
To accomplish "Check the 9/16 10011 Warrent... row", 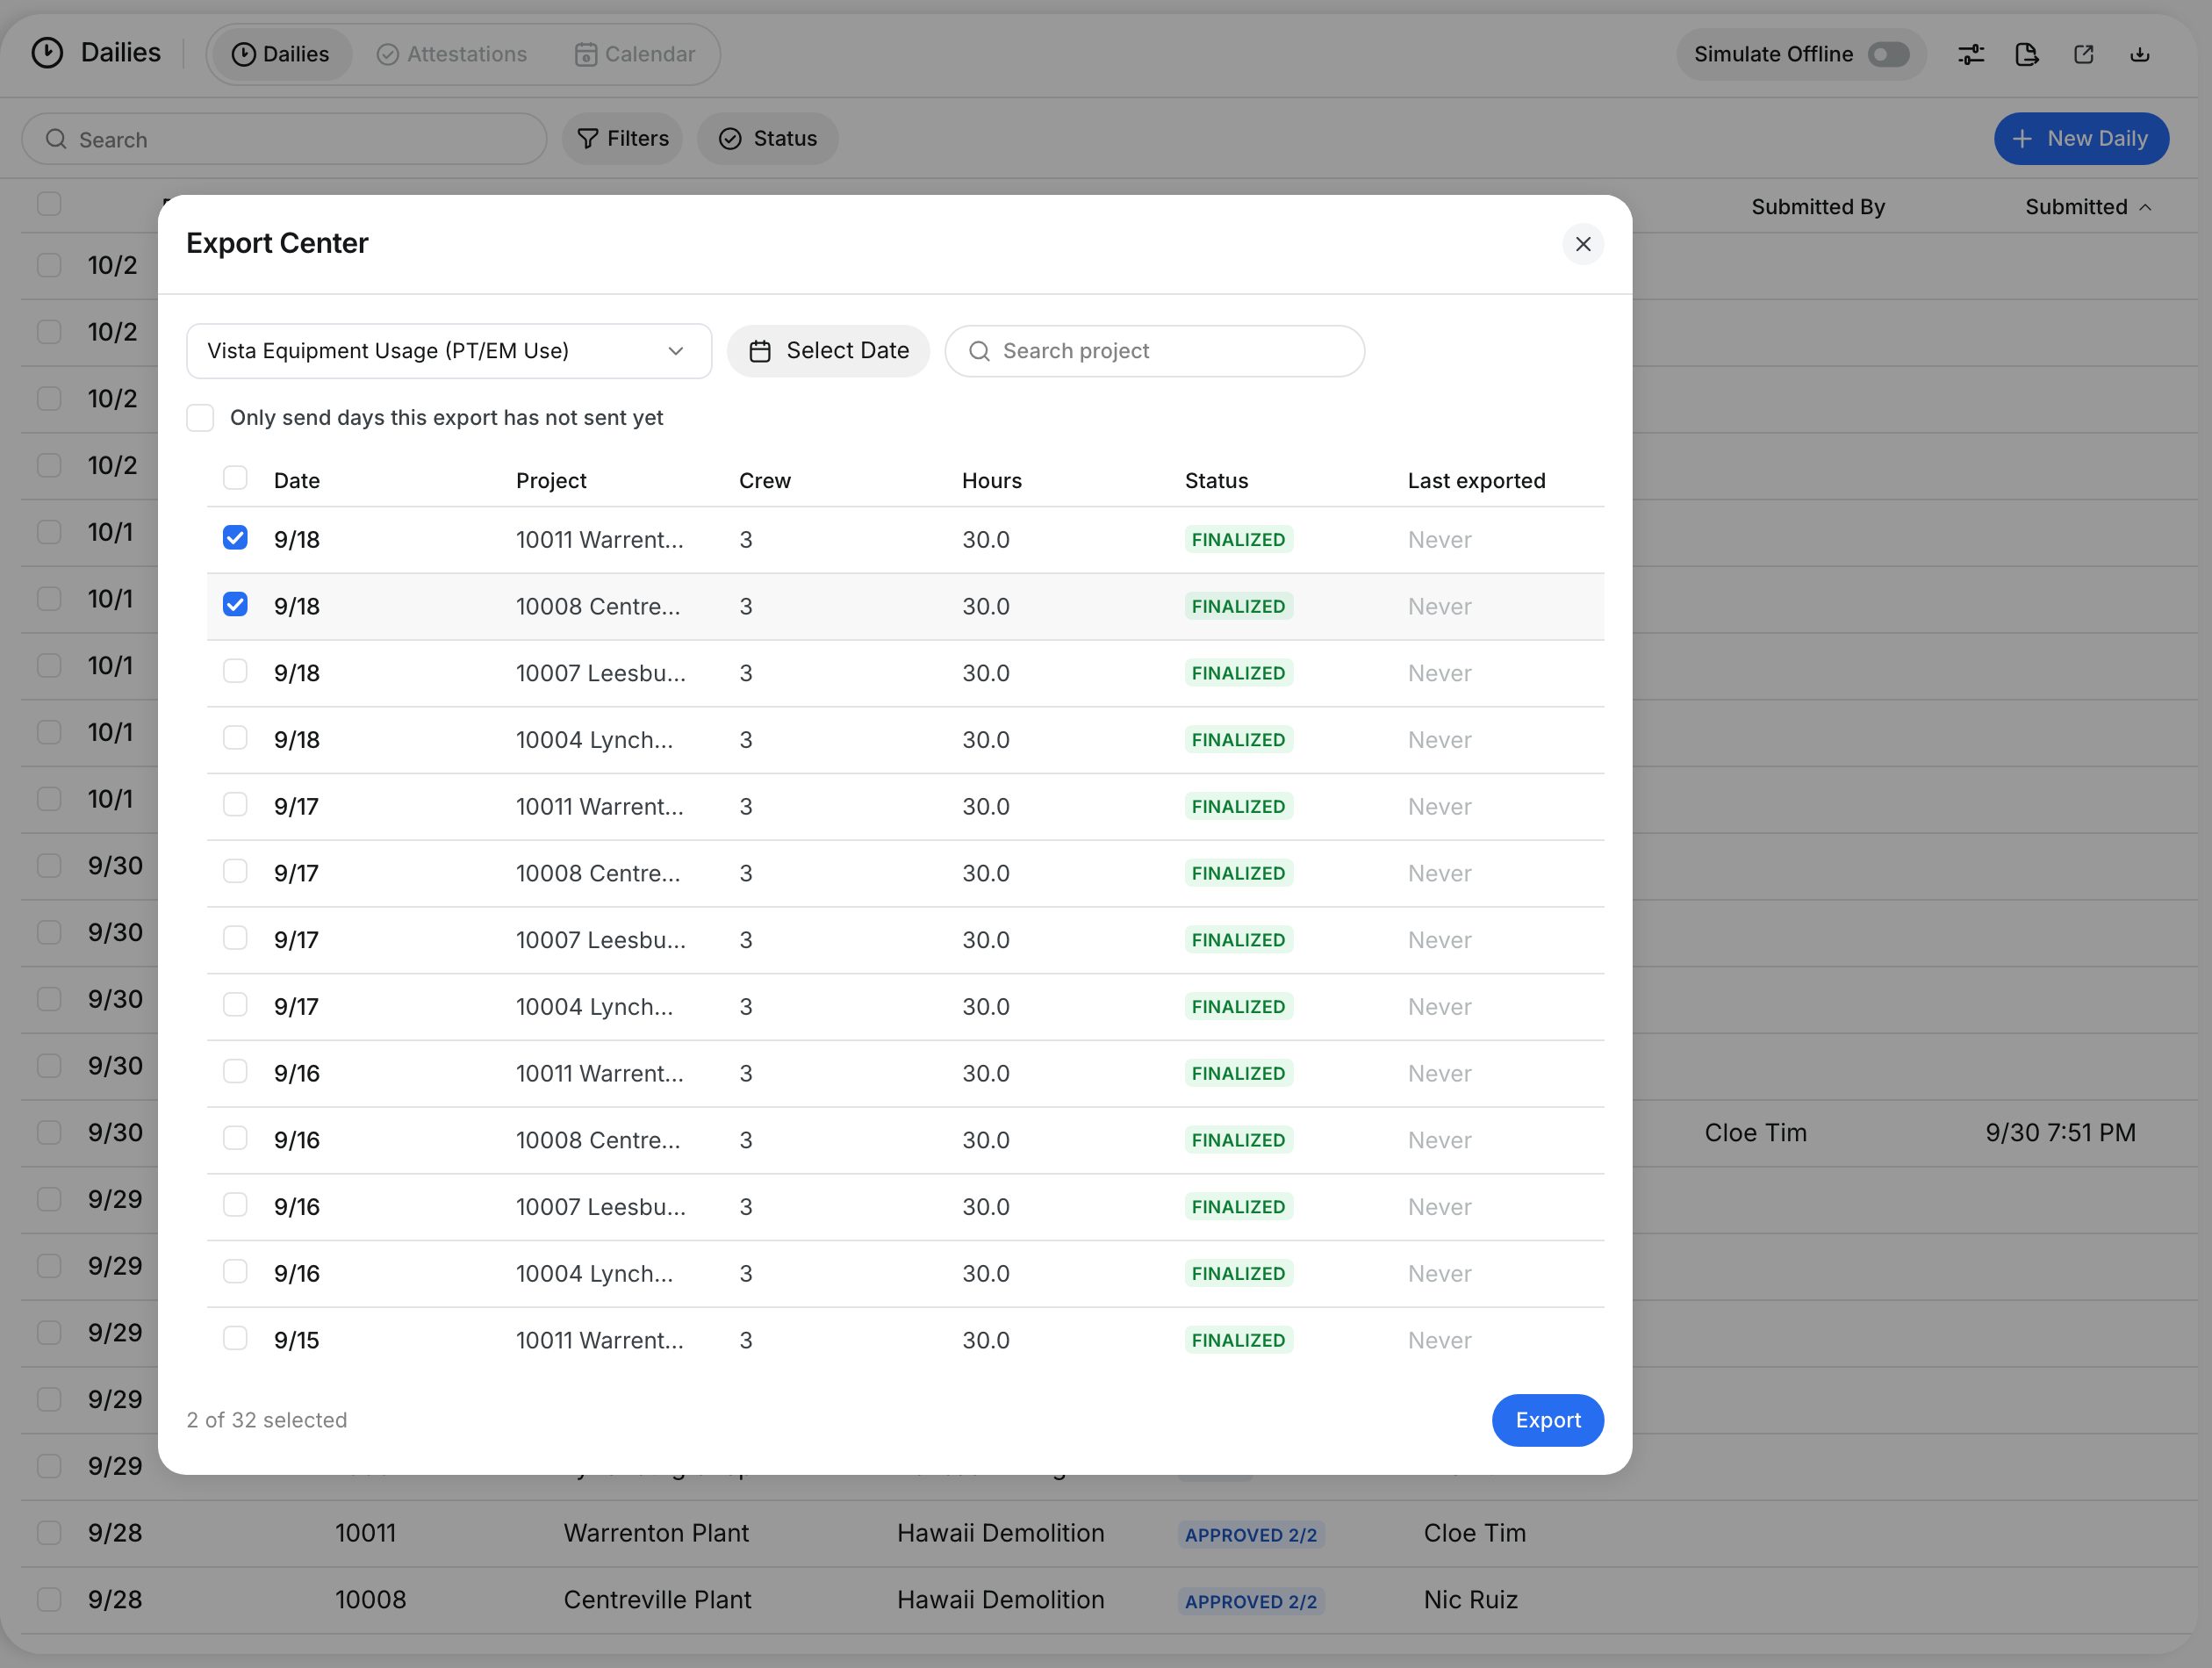I will click(235, 1072).
